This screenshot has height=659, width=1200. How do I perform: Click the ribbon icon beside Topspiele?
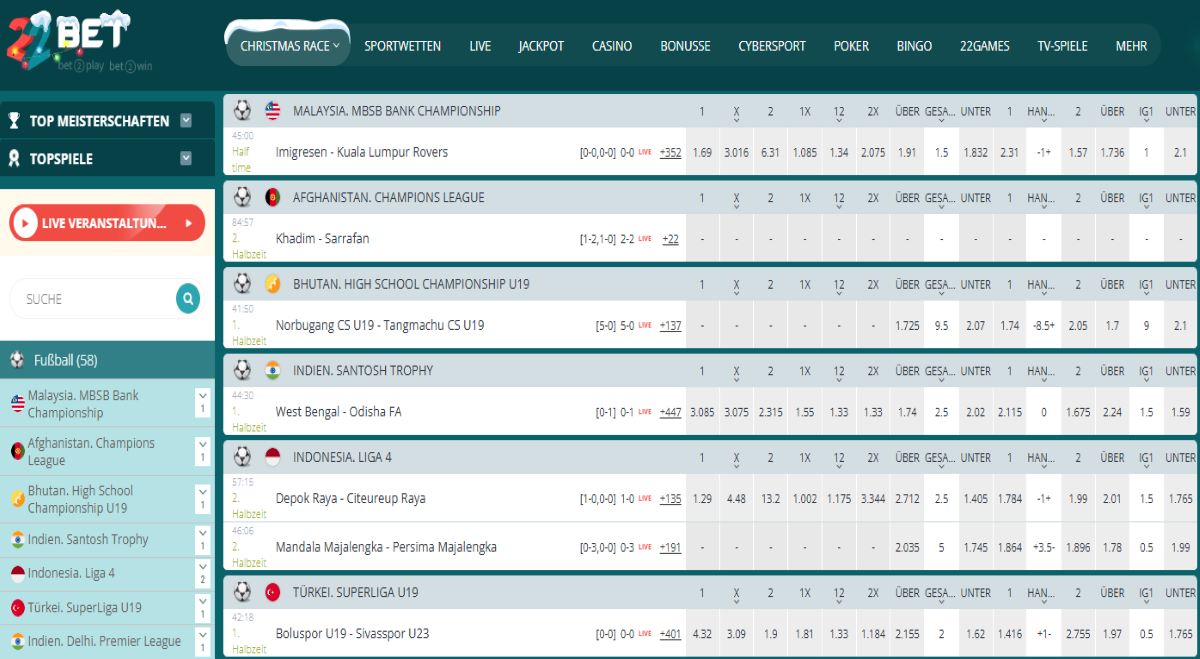(14, 158)
